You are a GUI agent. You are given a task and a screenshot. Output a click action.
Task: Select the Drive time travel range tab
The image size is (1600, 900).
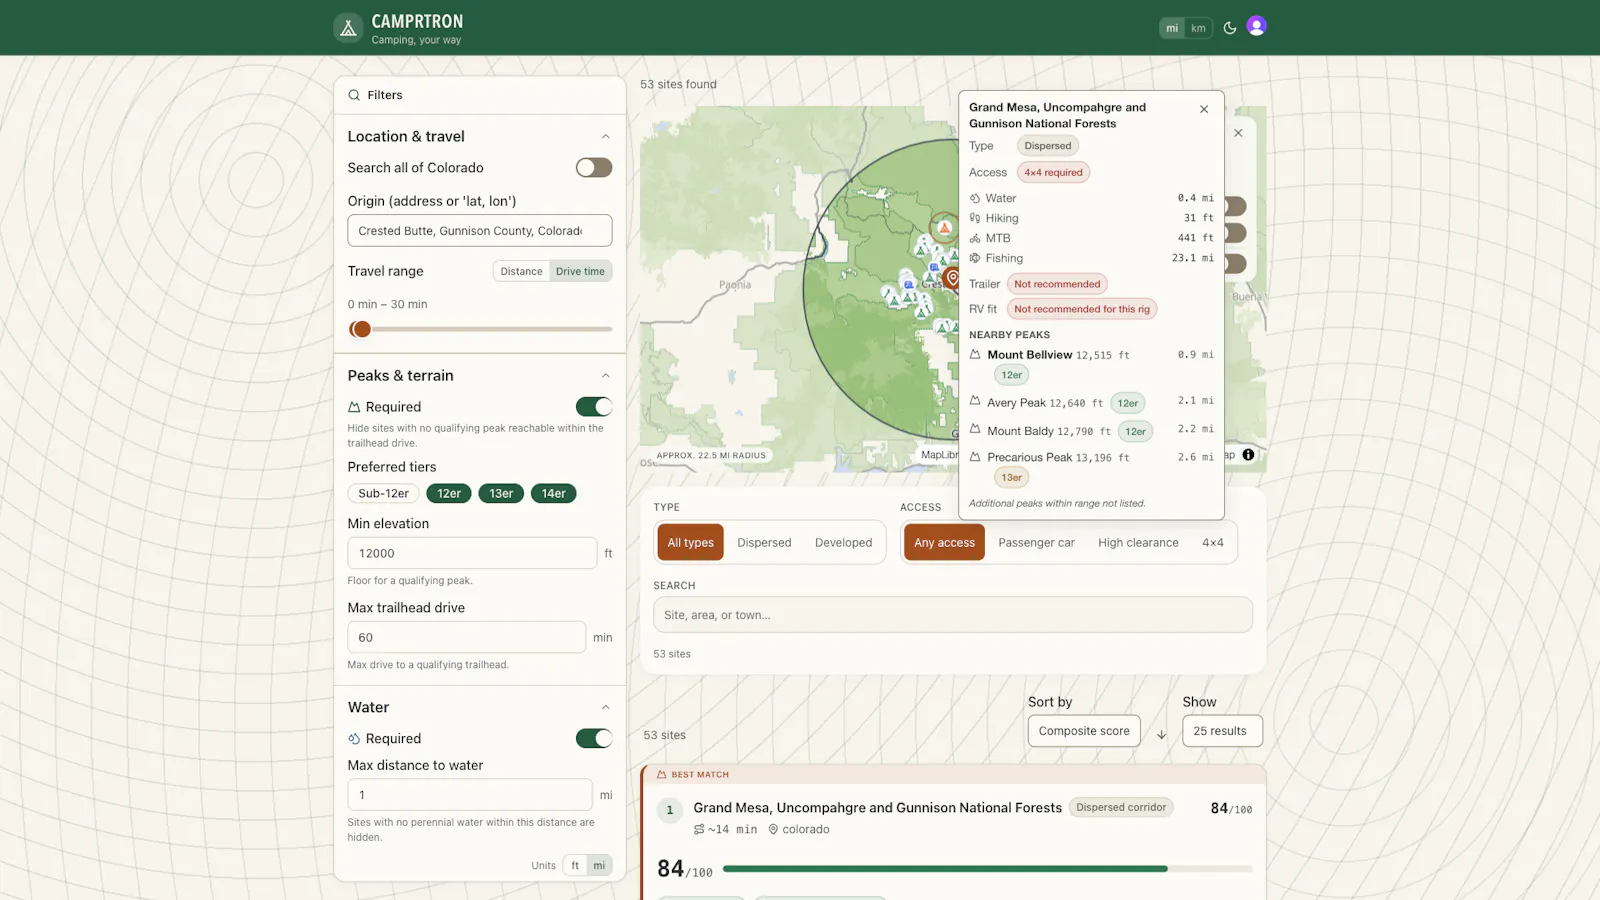(x=580, y=271)
